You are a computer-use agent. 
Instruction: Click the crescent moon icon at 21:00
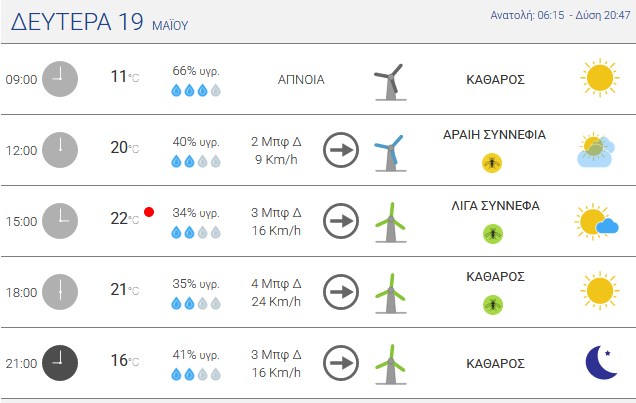click(x=601, y=362)
